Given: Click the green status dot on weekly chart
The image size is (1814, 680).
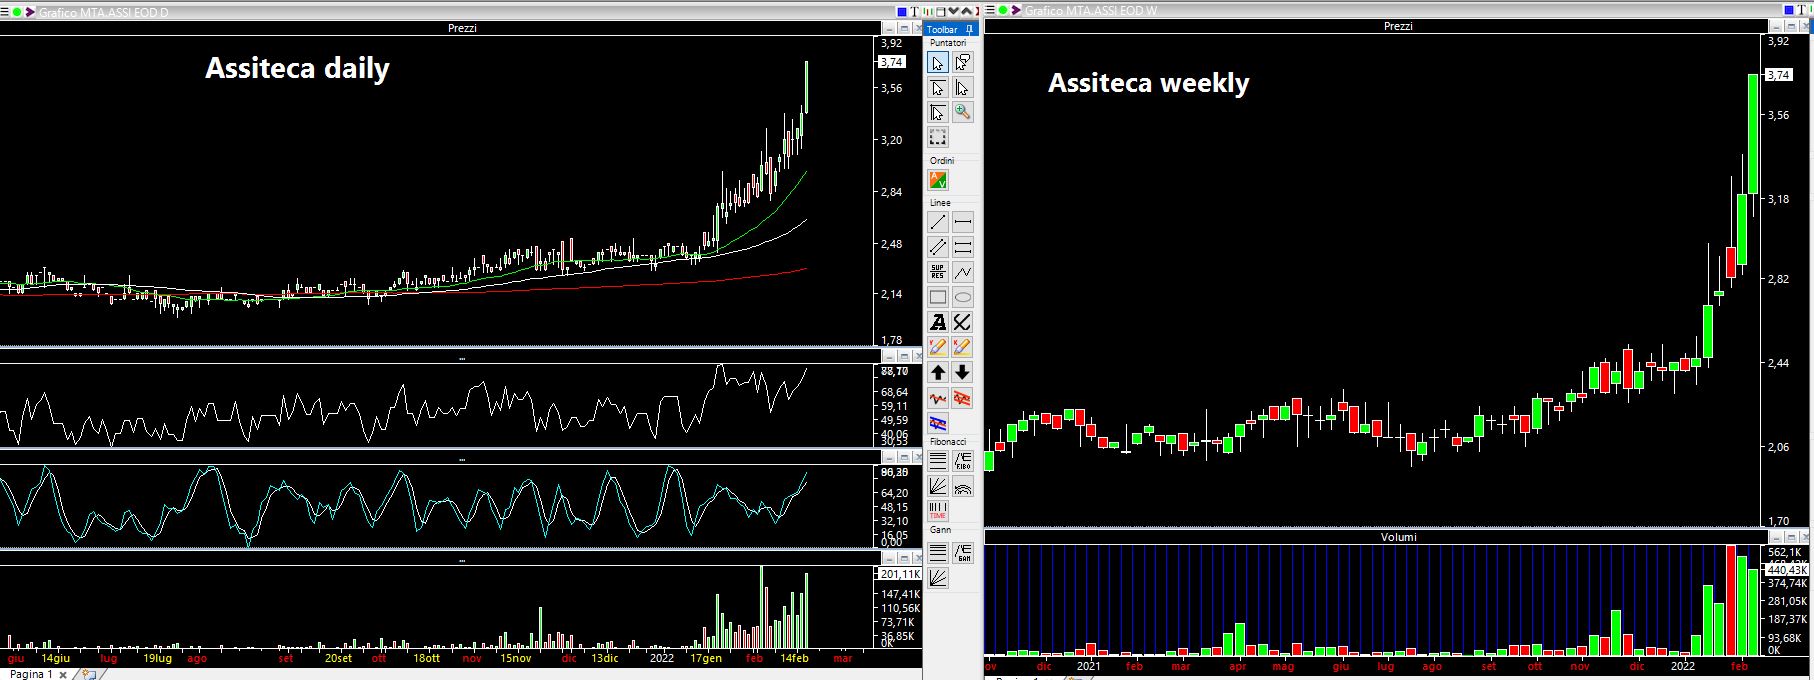Looking at the screenshot, I should pyautogui.click(x=1002, y=10).
